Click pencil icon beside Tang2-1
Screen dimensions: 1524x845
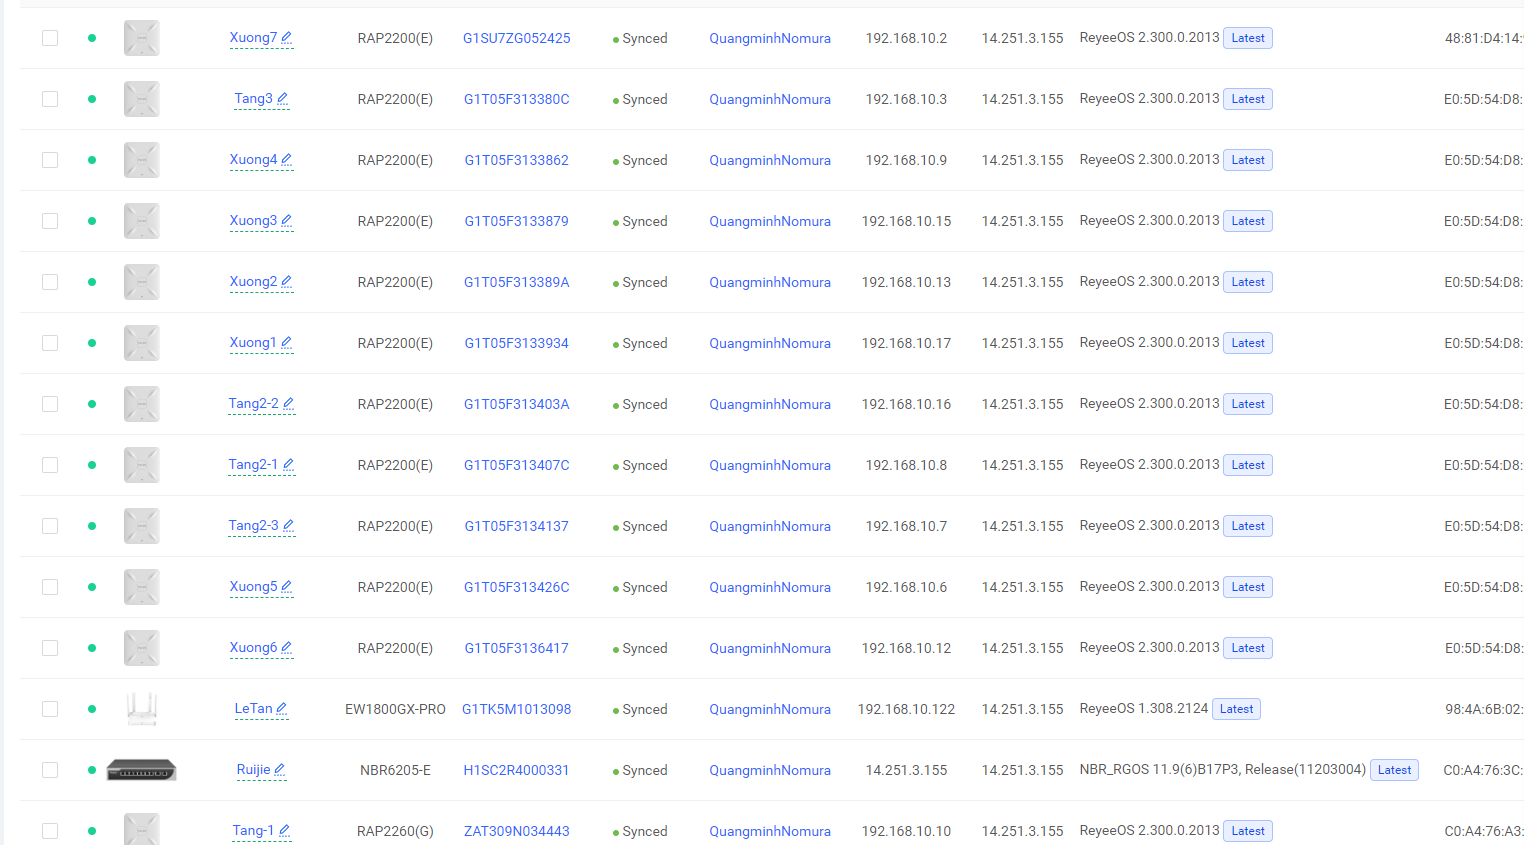[x=288, y=465]
